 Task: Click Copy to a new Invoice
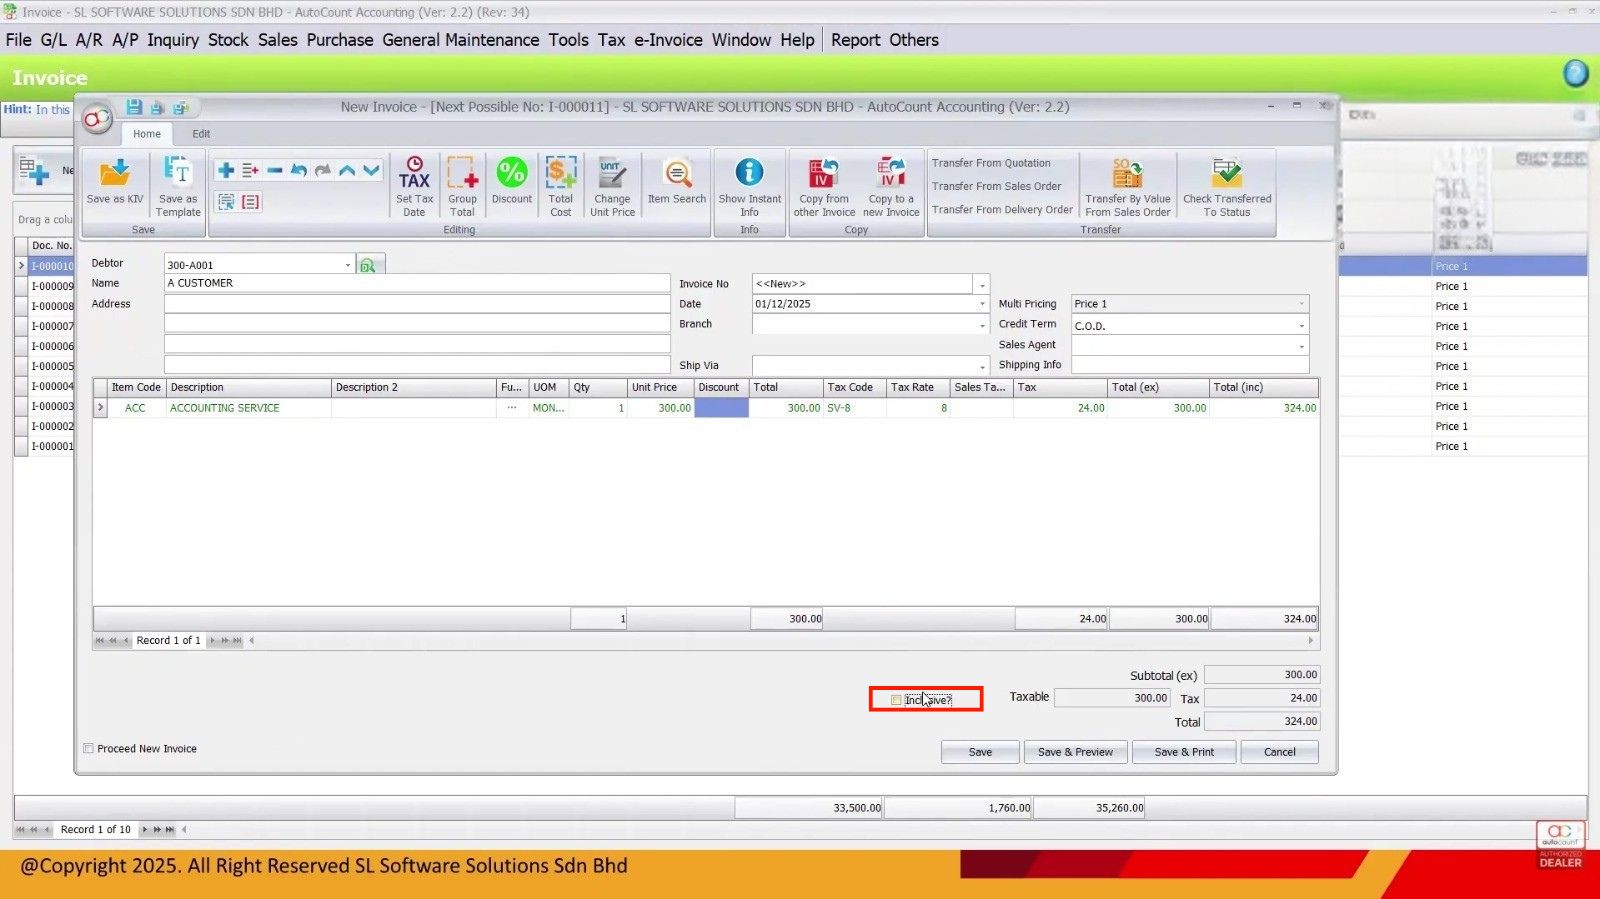(x=891, y=187)
